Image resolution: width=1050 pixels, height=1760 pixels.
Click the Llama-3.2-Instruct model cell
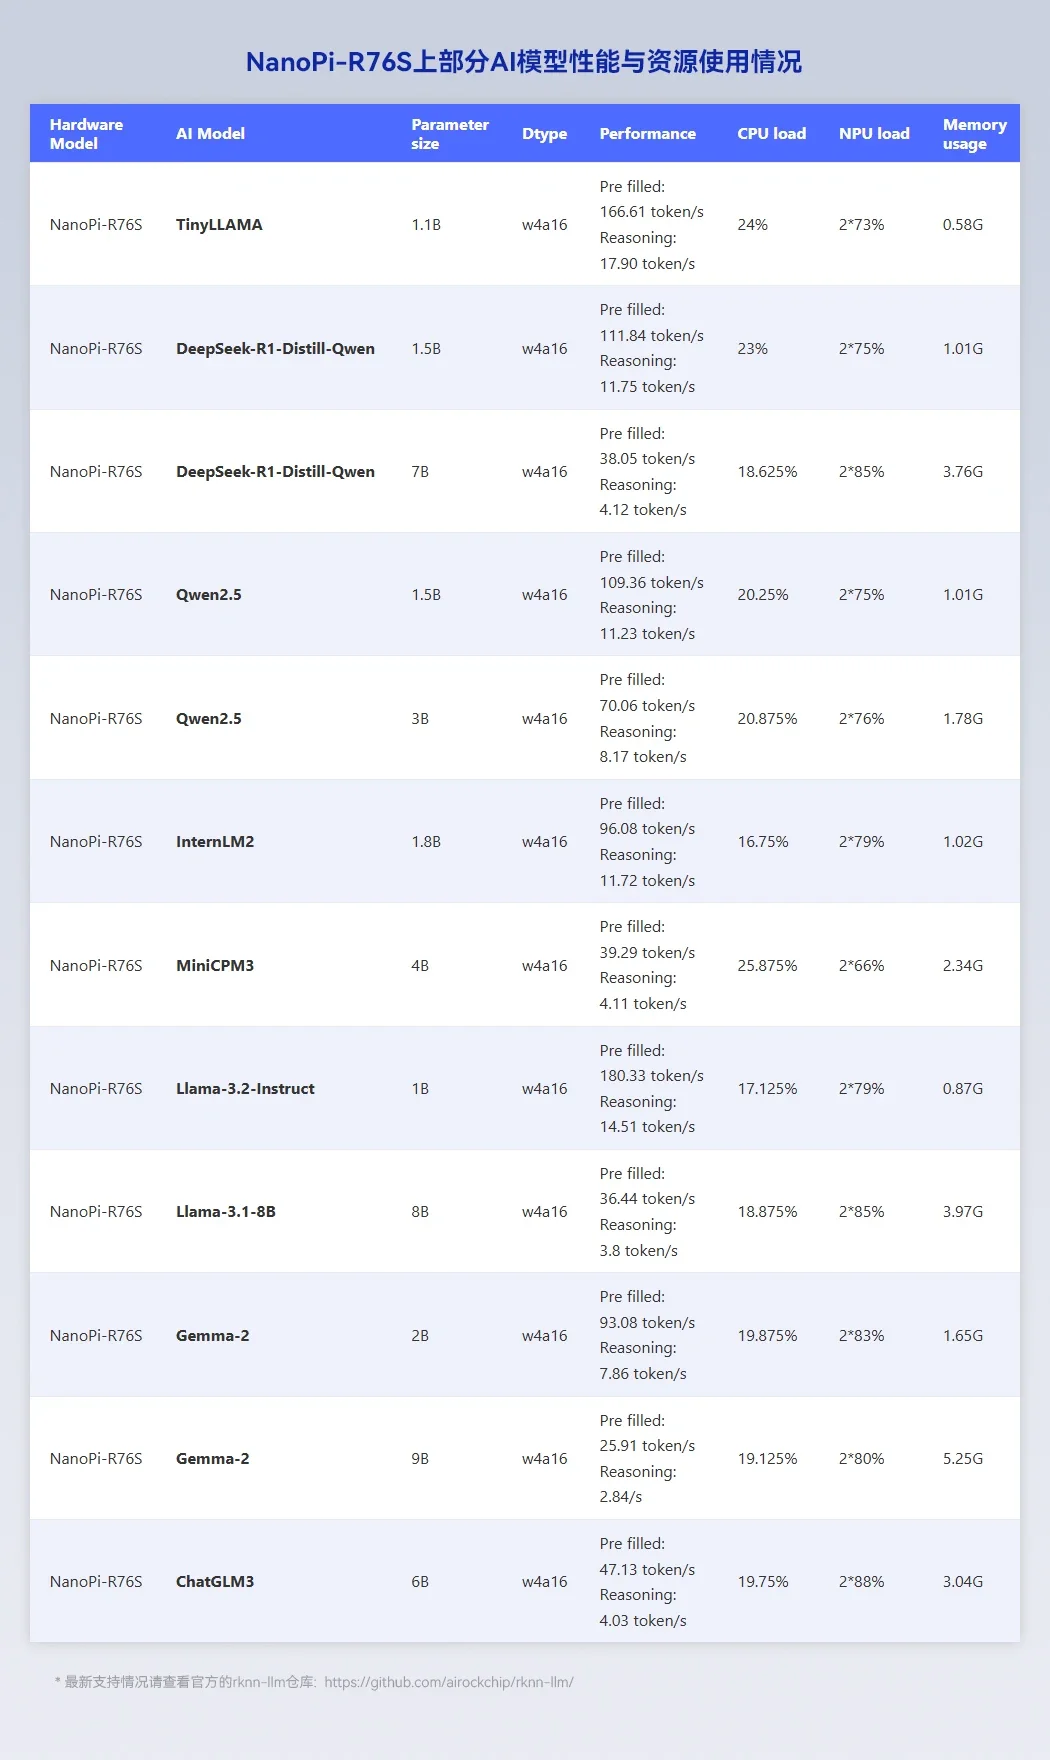pos(245,1089)
